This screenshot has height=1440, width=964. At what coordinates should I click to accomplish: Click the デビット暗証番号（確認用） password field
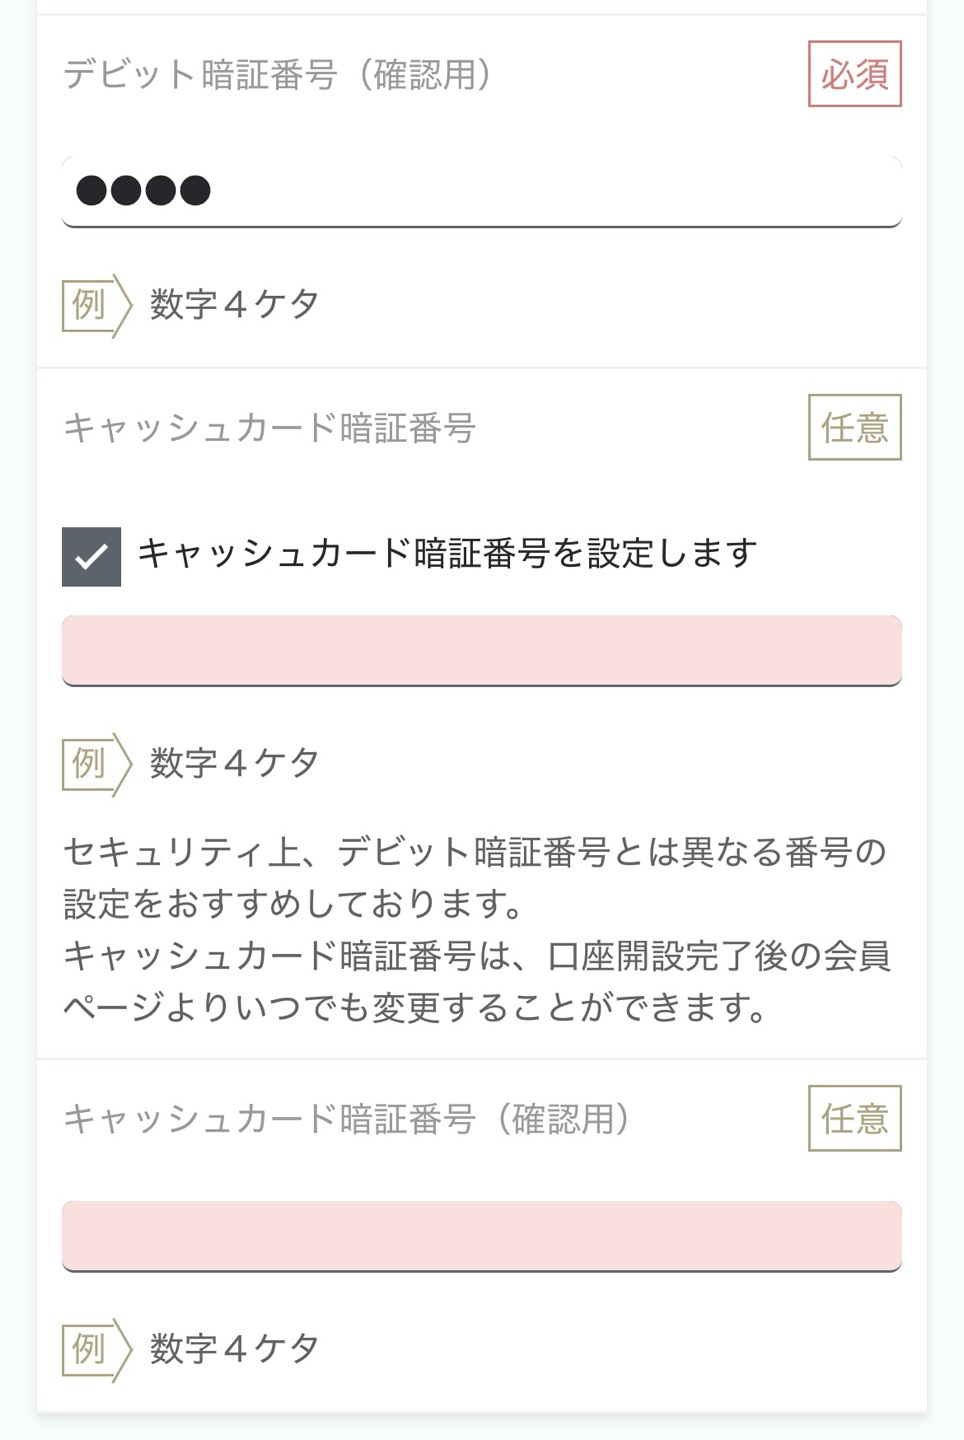click(482, 191)
